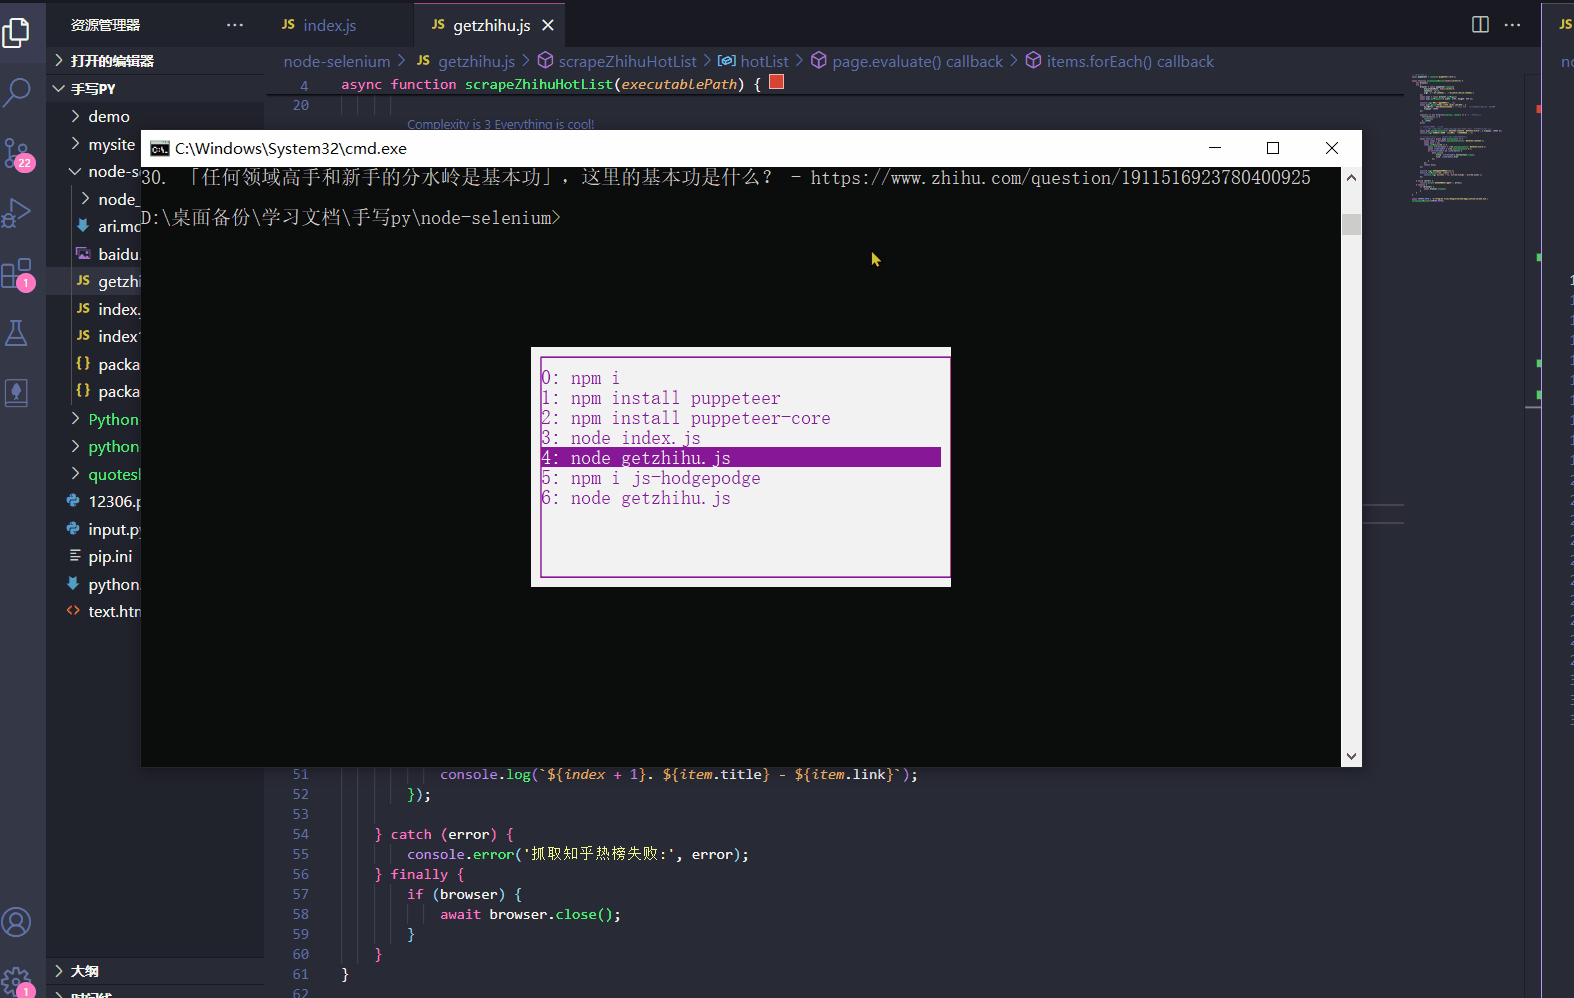Close the getzhihu.js editor tab

point(548,26)
